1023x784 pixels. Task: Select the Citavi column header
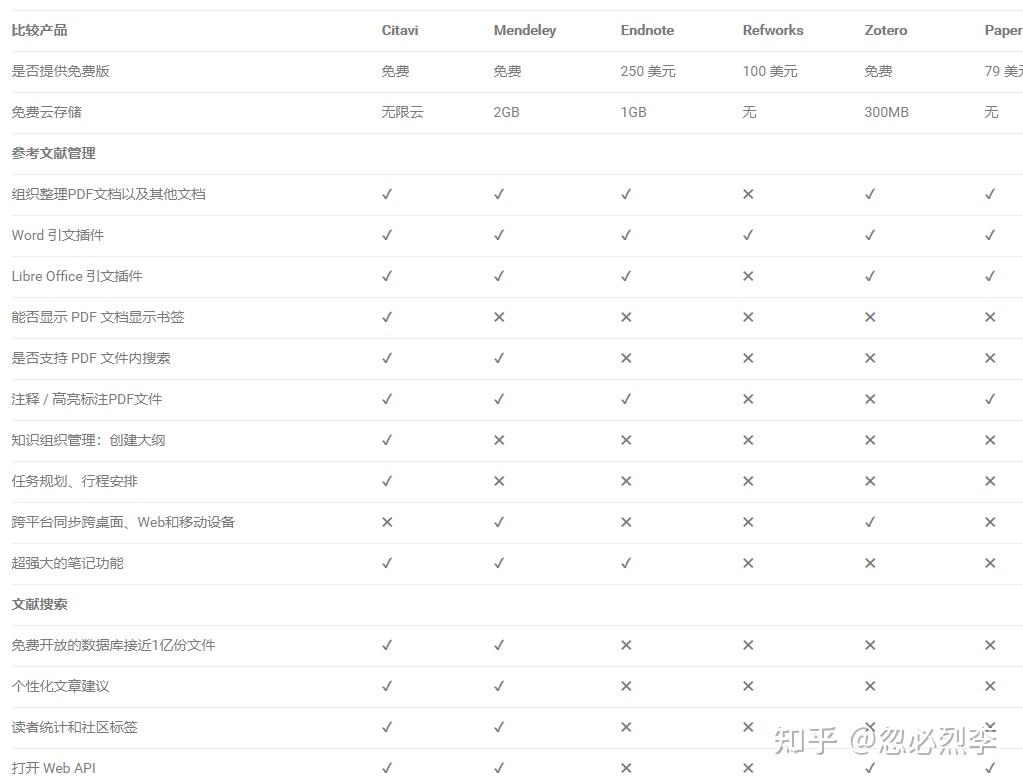pos(400,30)
